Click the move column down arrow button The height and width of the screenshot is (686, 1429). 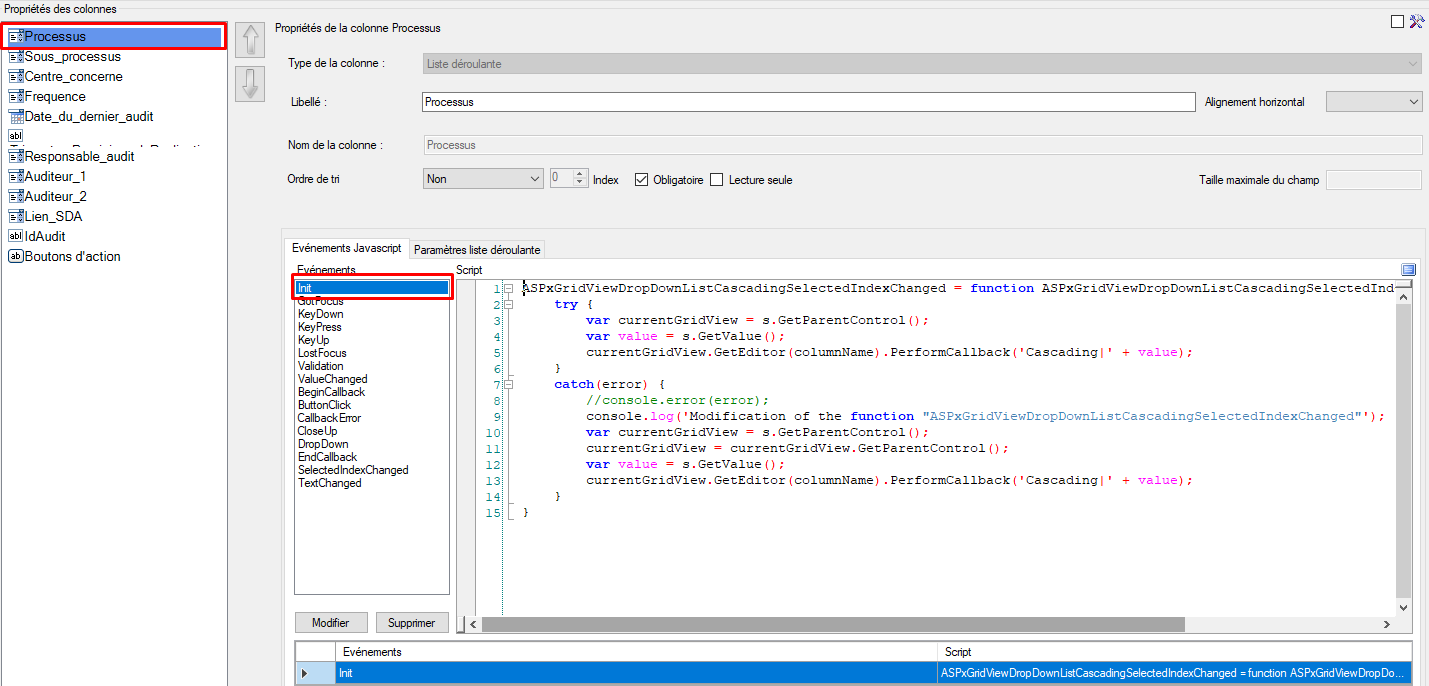tap(249, 84)
